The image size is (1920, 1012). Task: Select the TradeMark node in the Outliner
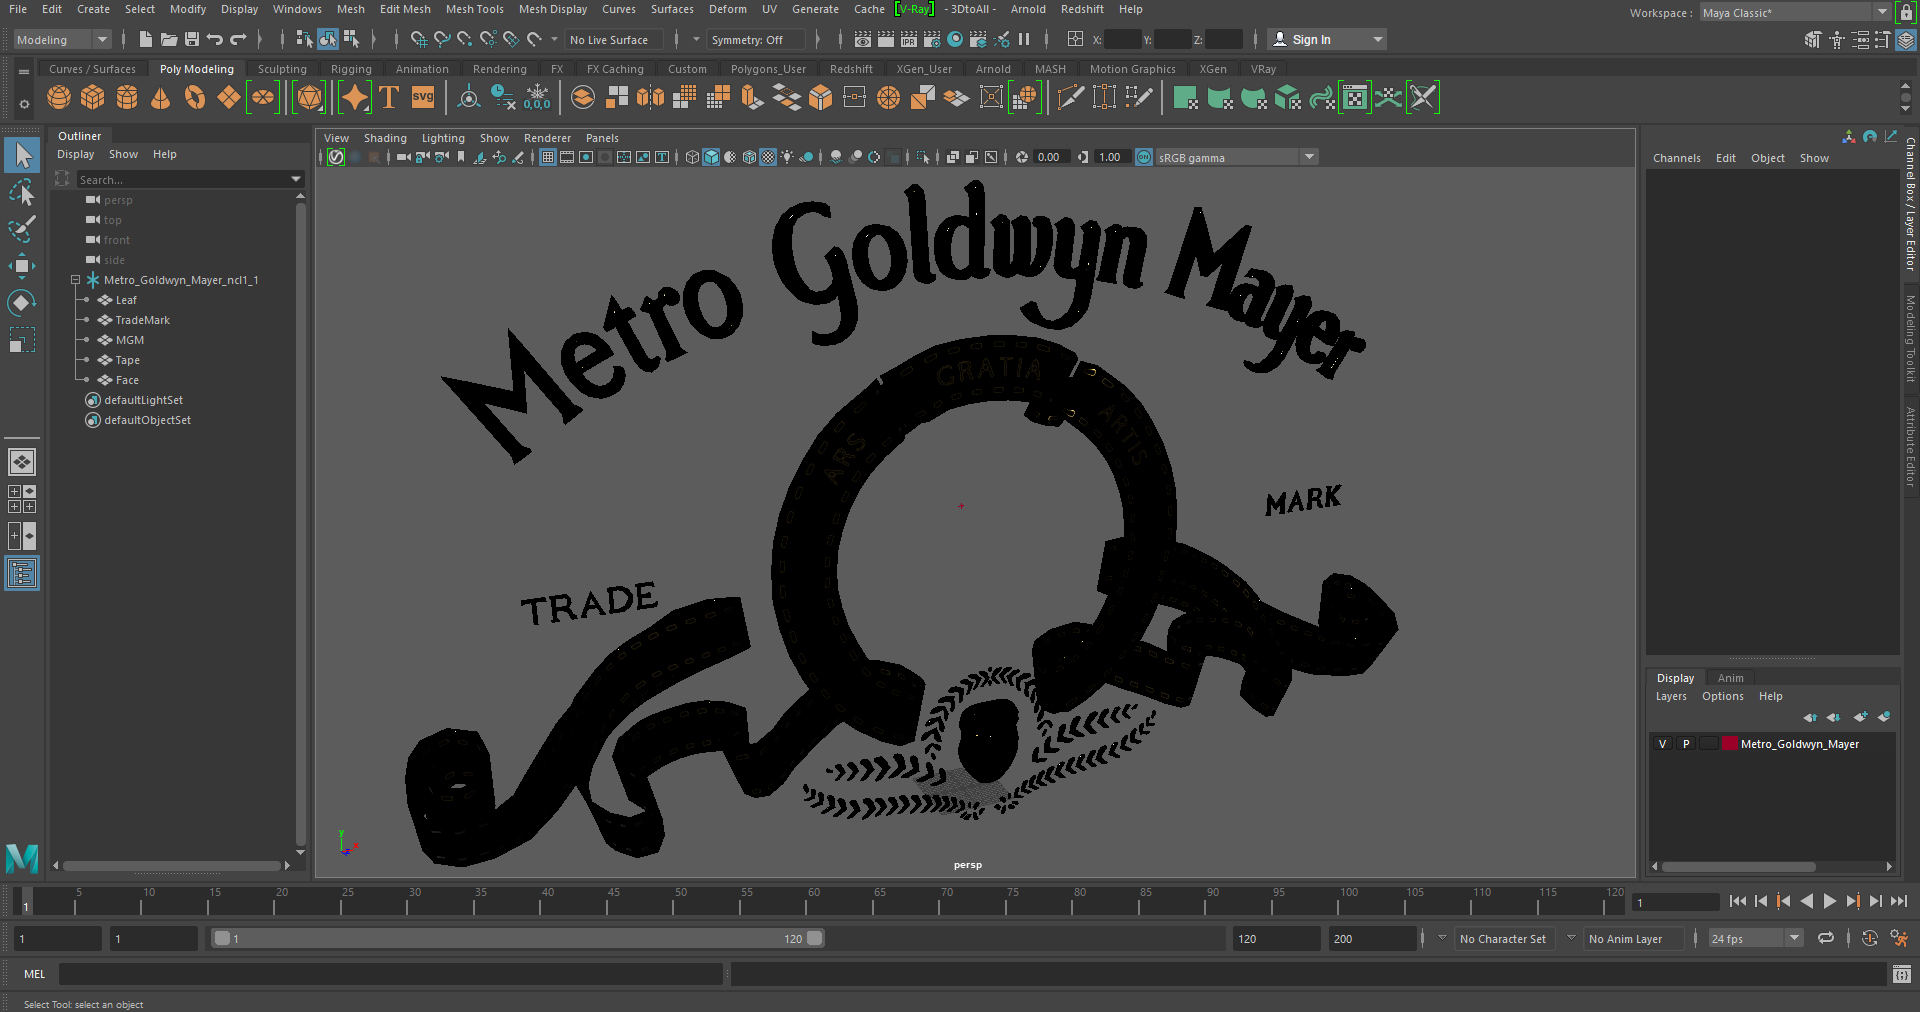pyautogui.click(x=142, y=320)
